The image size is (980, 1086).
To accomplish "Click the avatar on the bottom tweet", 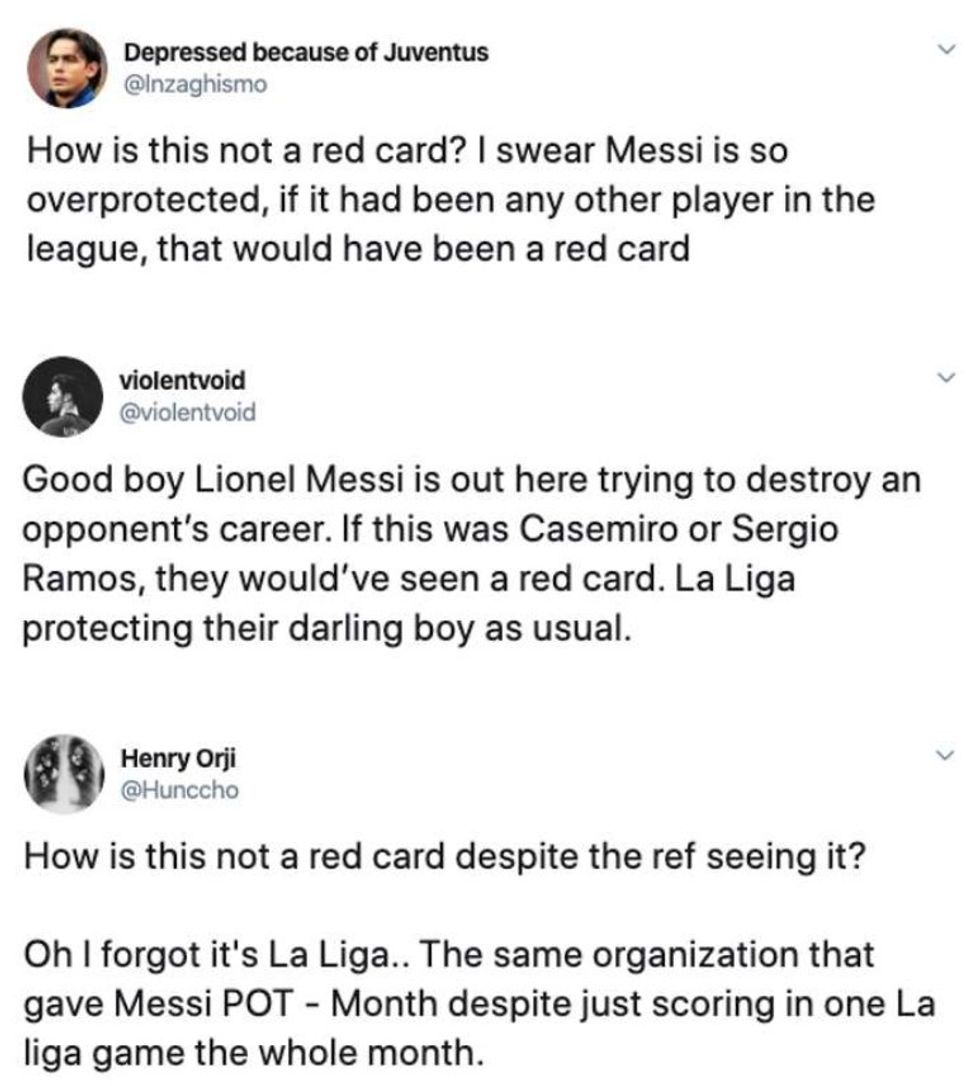I will click(x=62, y=772).
